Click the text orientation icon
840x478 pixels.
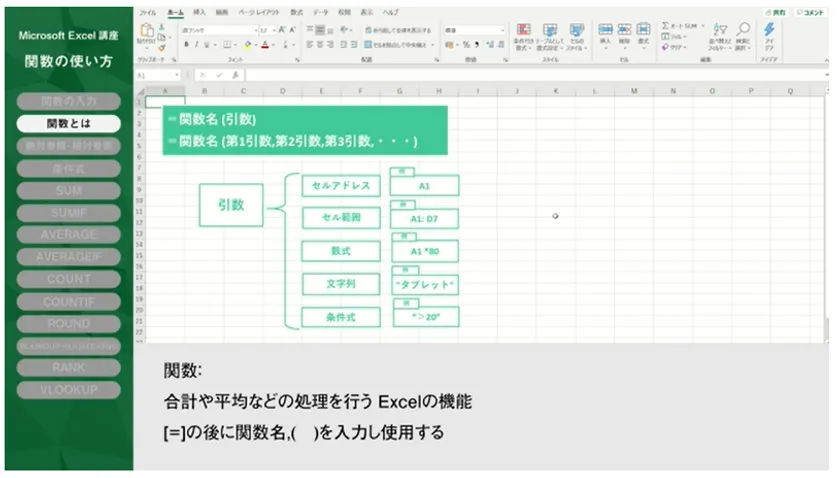[x=344, y=30]
